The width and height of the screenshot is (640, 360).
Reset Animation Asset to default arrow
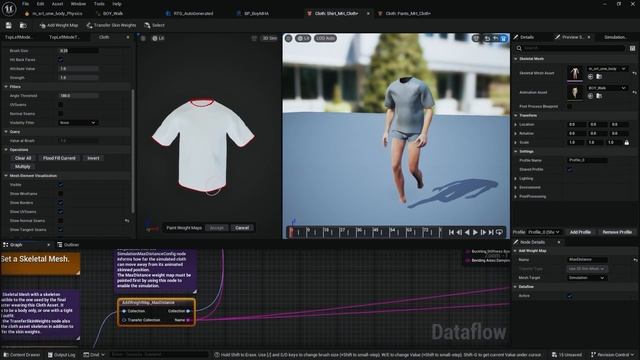click(635, 92)
